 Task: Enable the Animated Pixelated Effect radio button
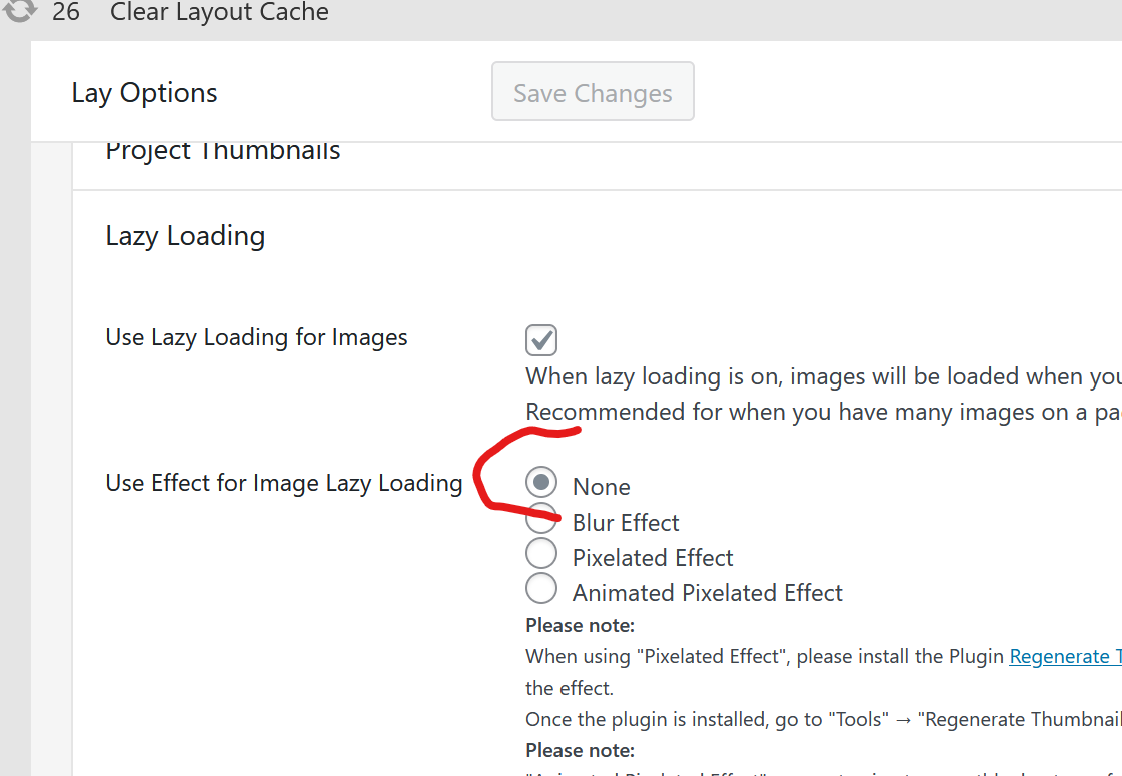(x=541, y=589)
